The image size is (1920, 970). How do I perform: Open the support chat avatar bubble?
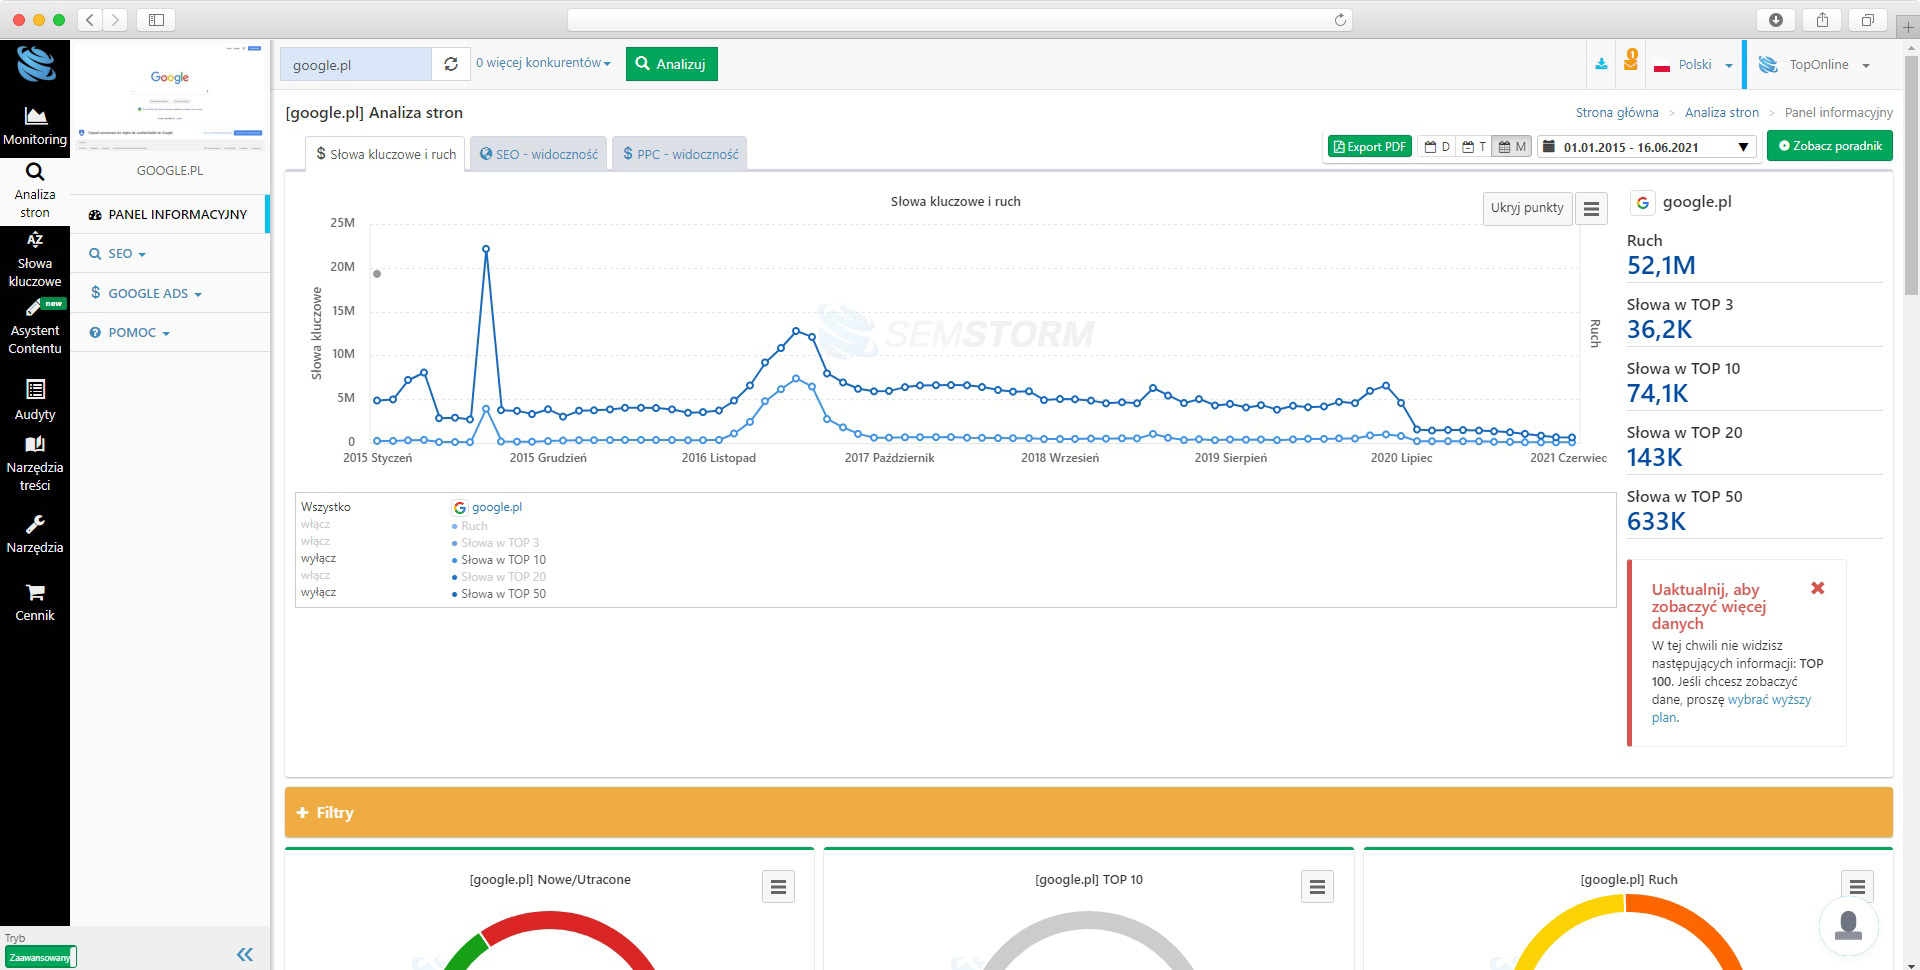pyautogui.click(x=1848, y=926)
